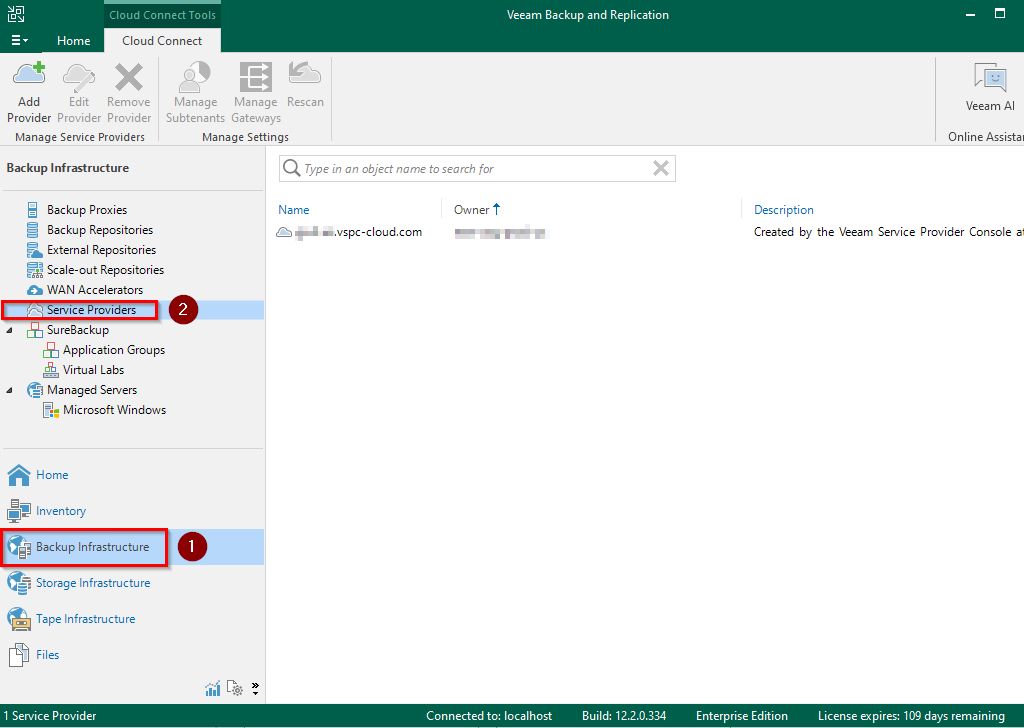Click the blurred owner cell
1024x728 pixels.
(x=500, y=232)
